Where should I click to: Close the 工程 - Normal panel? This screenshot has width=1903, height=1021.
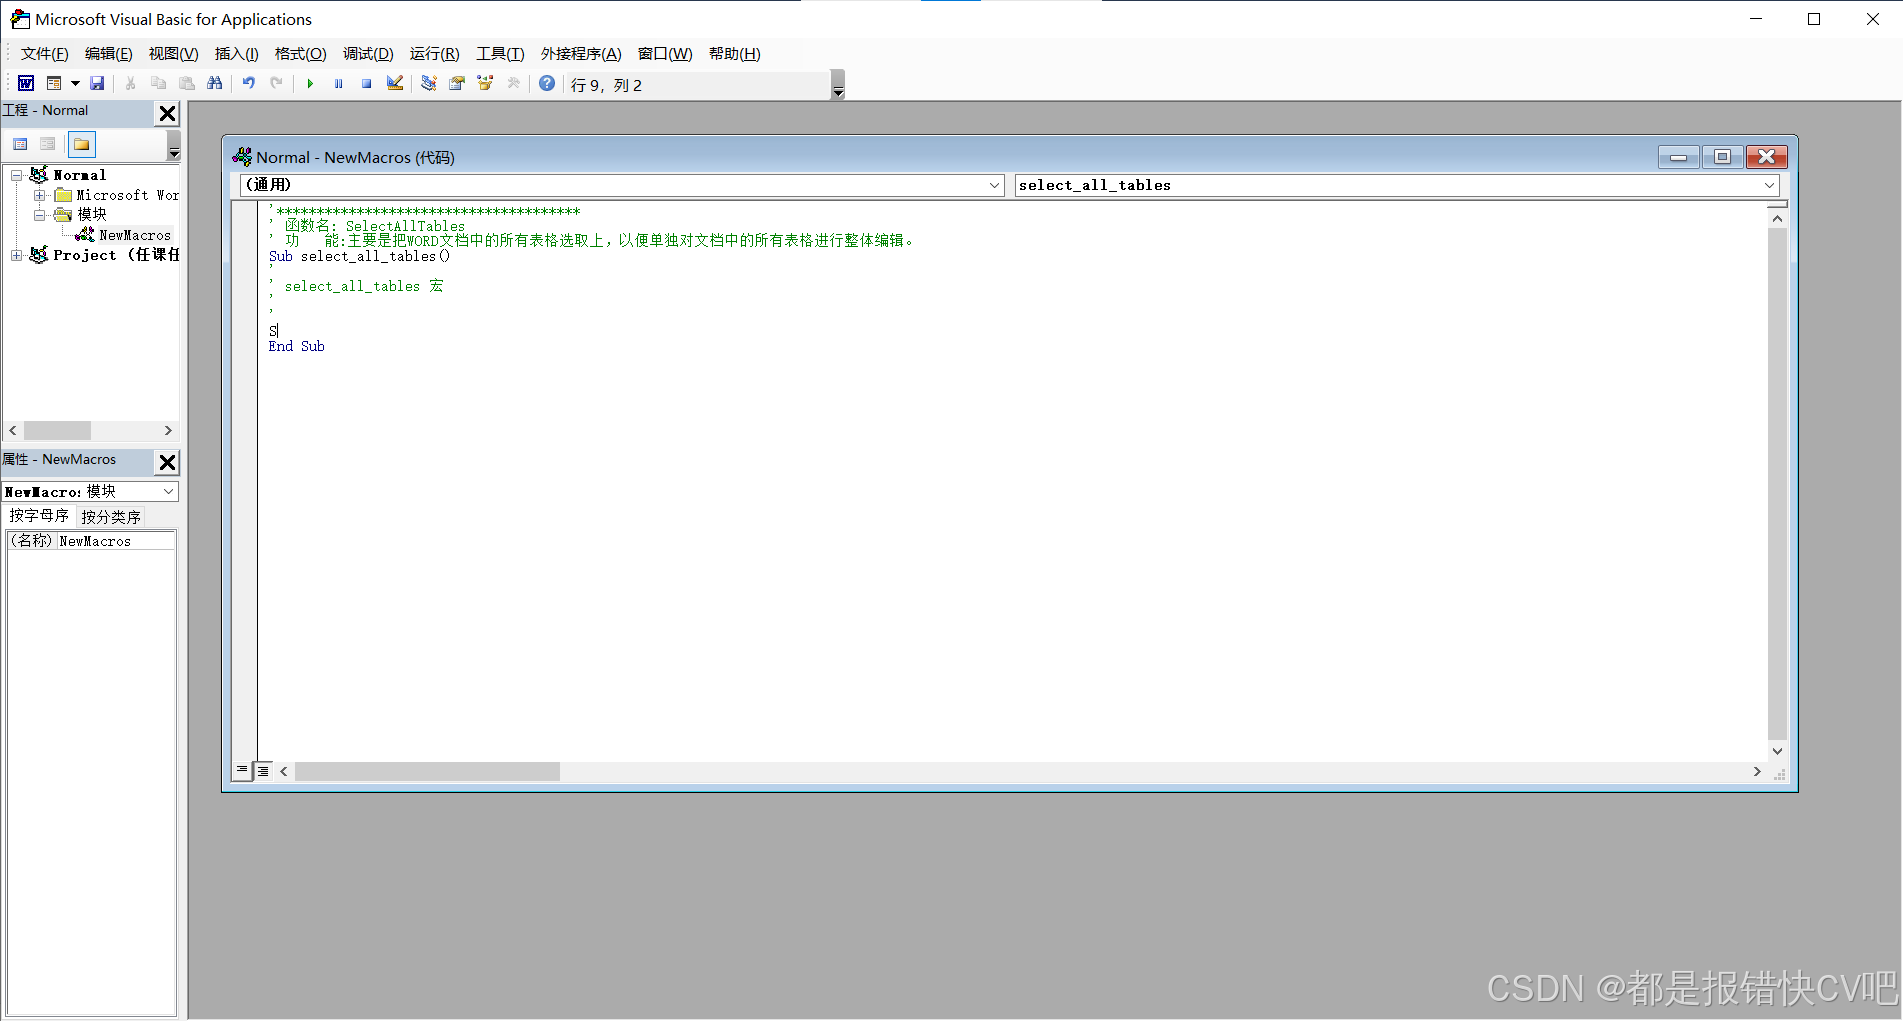(167, 113)
